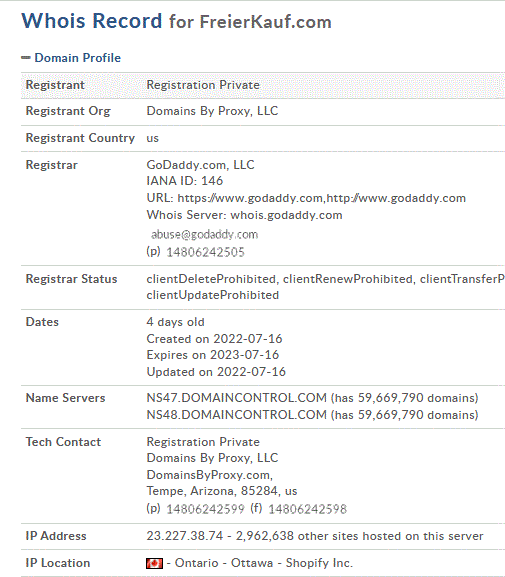The image size is (505, 577).
Task: Click the whois.godaddy.com Whois Server text
Action: [x=286, y=215]
